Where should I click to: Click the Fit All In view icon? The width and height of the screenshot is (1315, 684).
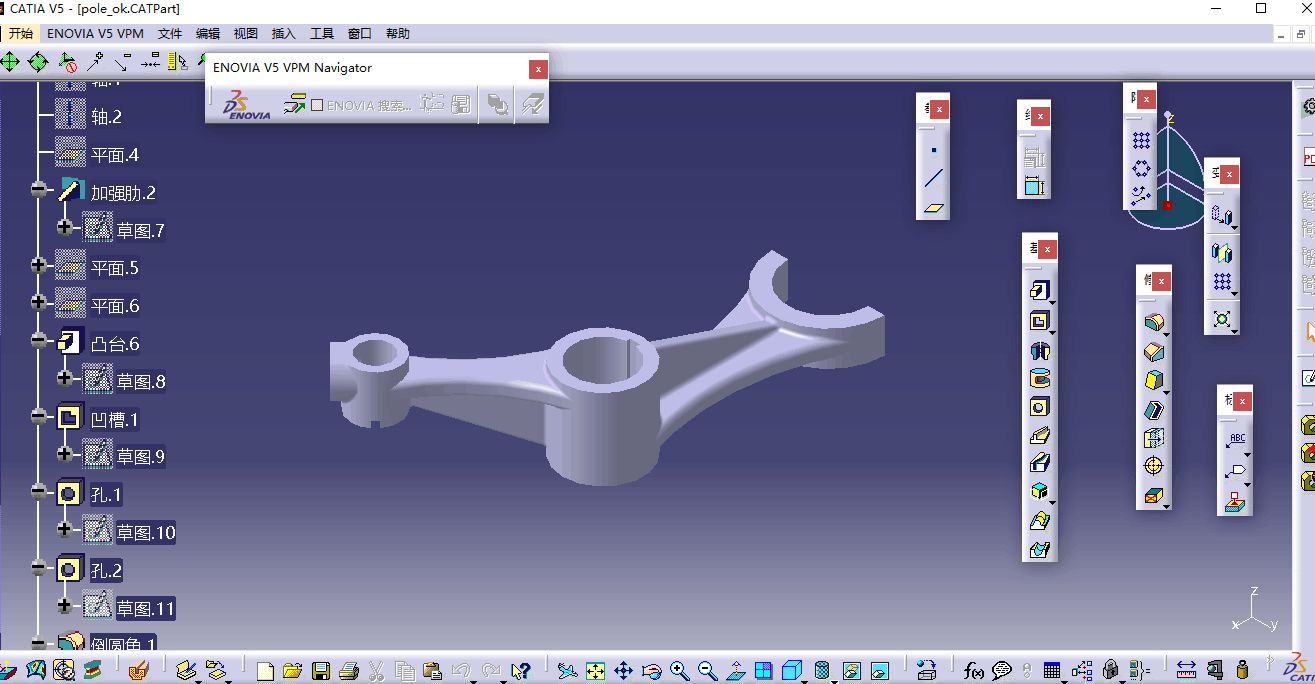(x=595, y=670)
